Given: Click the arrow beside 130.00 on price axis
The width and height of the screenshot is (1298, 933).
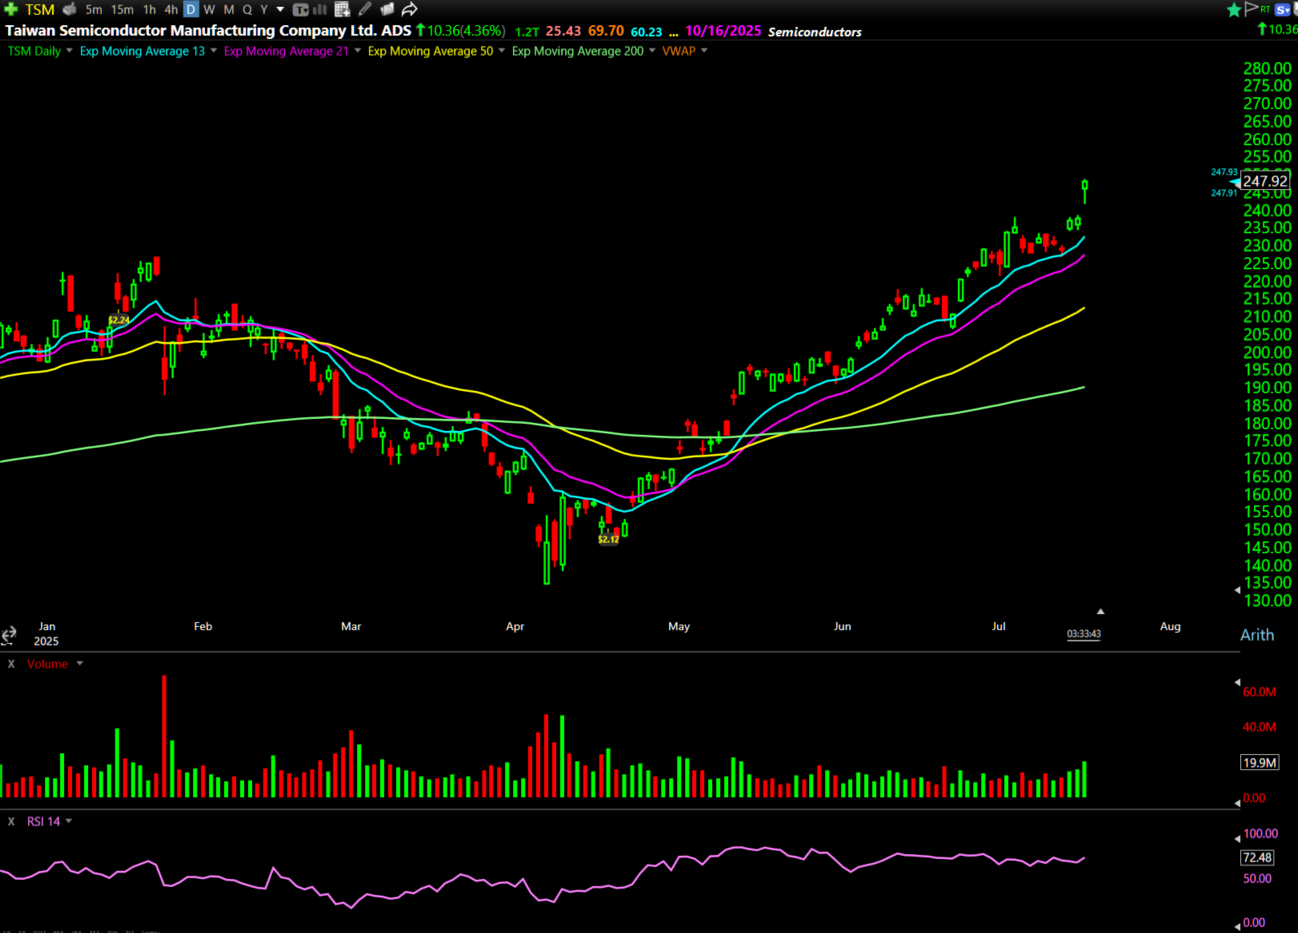Looking at the screenshot, I should tap(1237, 590).
